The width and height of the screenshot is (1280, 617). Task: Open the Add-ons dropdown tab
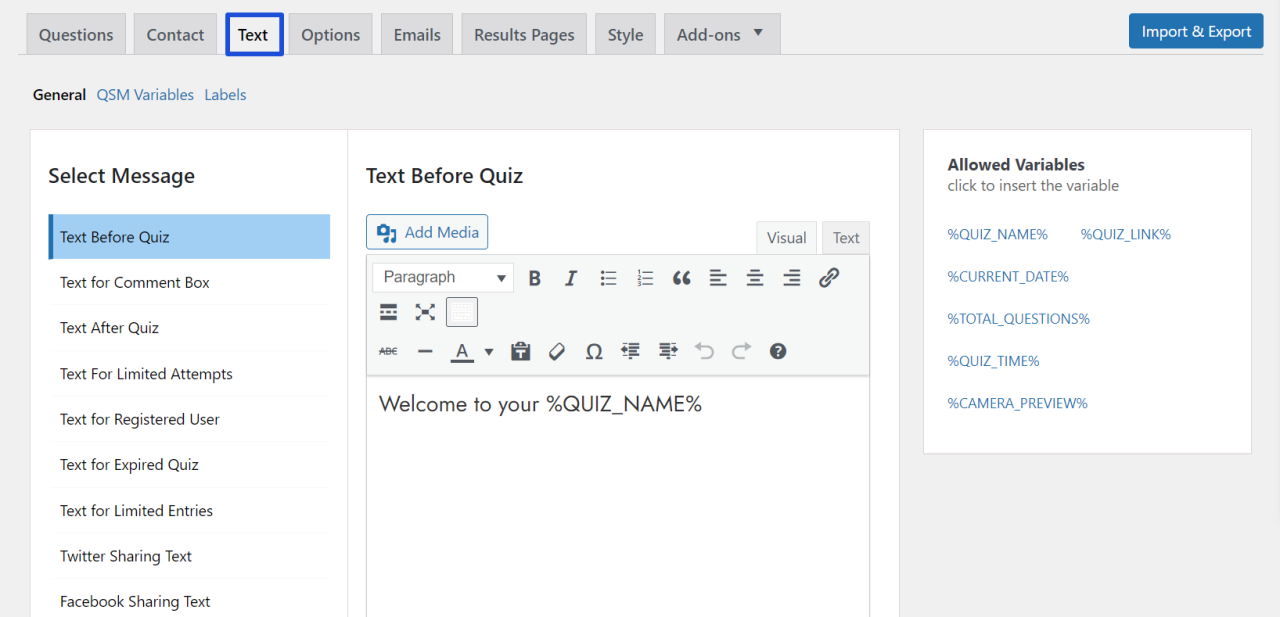[x=722, y=34]
